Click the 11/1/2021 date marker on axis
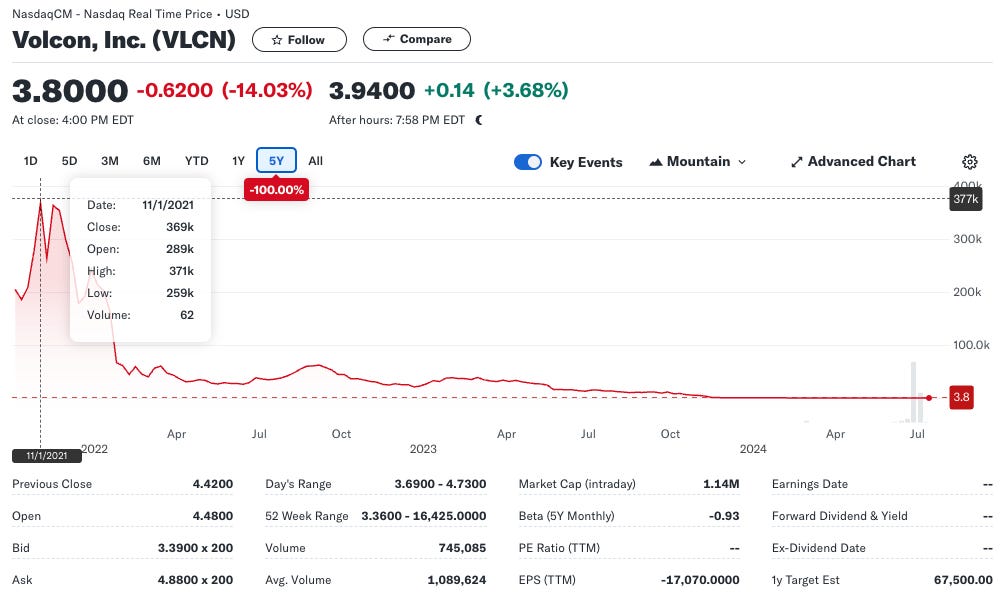 [x=47, y=456]
